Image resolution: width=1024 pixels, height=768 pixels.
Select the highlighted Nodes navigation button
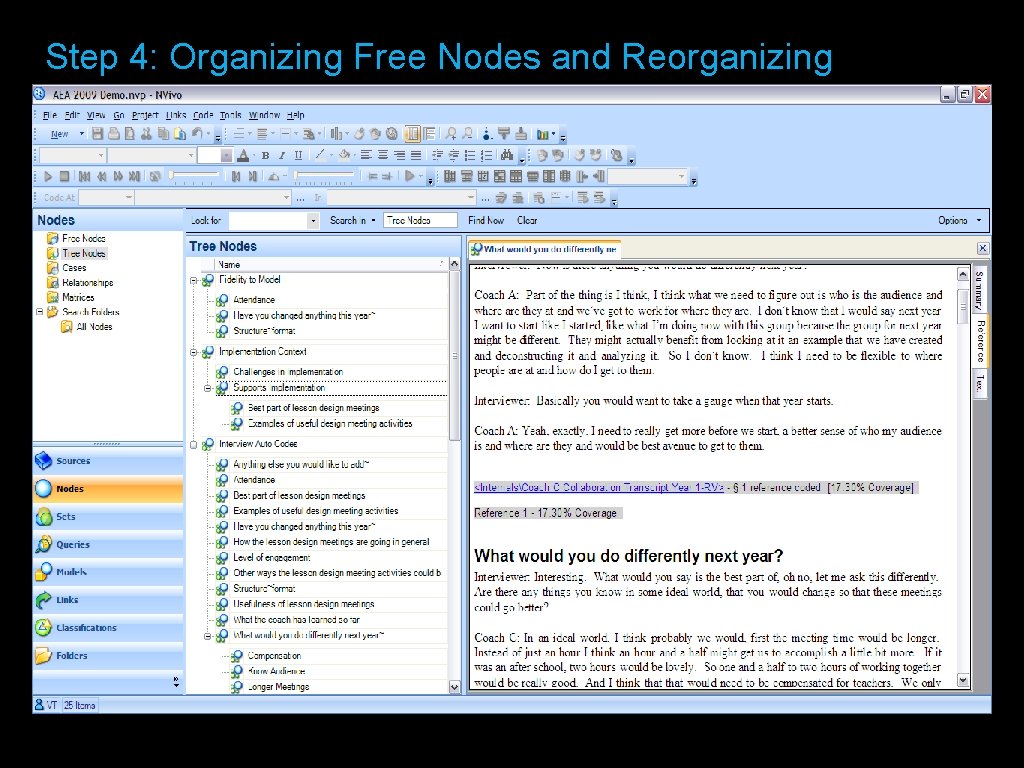(108, 489)
